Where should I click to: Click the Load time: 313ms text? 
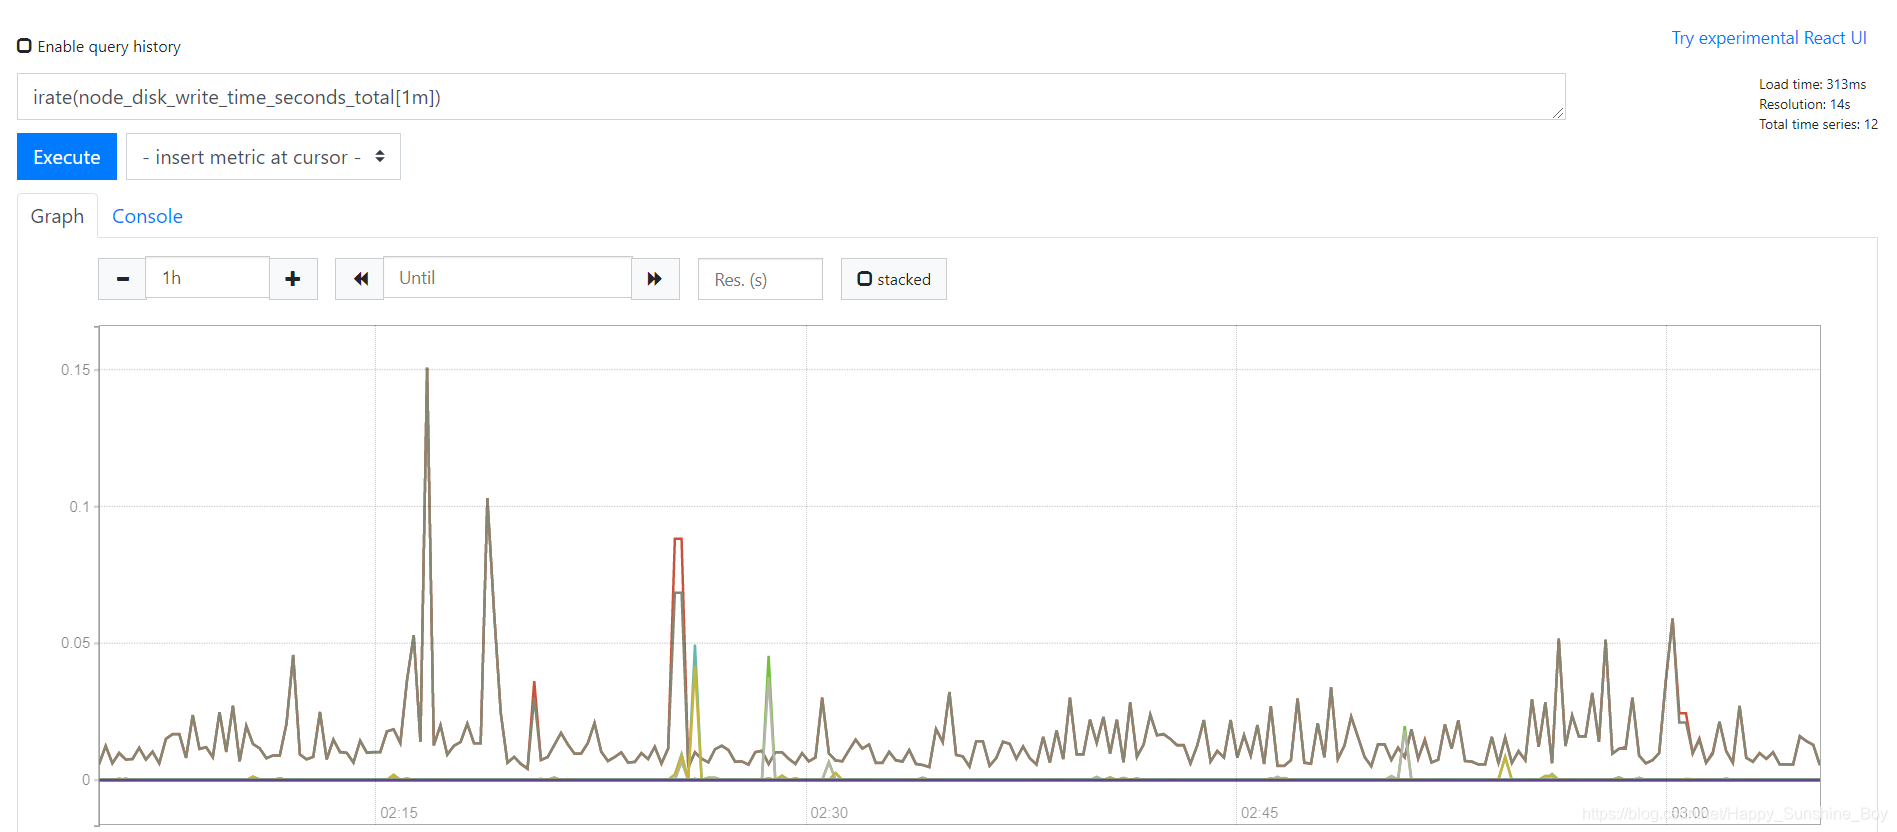1812,84
